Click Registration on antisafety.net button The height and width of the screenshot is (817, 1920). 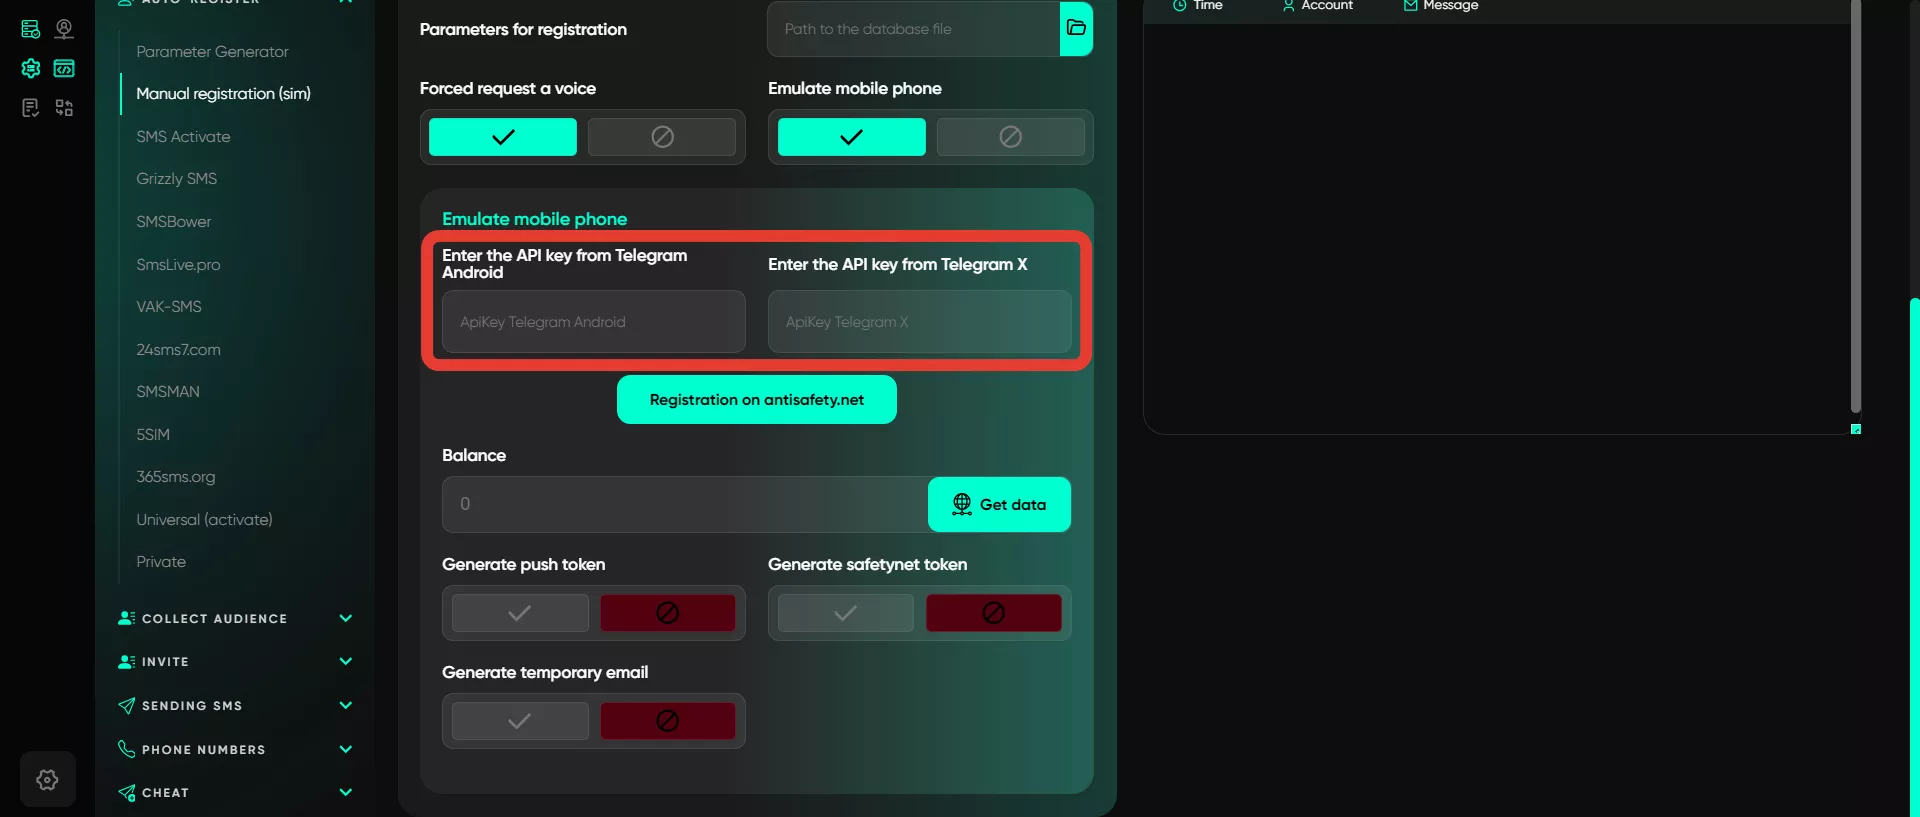pos(757,400)
